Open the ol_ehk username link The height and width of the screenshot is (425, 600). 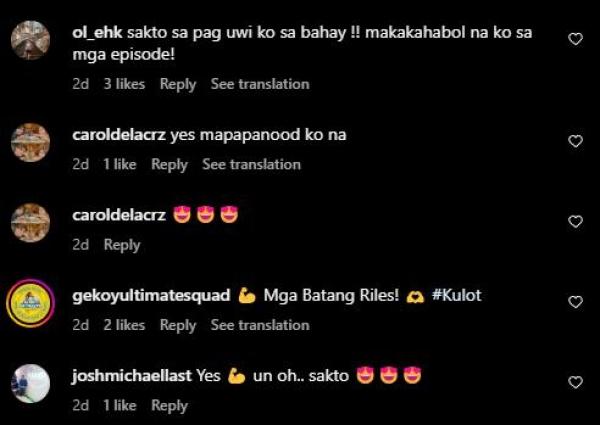97,33
